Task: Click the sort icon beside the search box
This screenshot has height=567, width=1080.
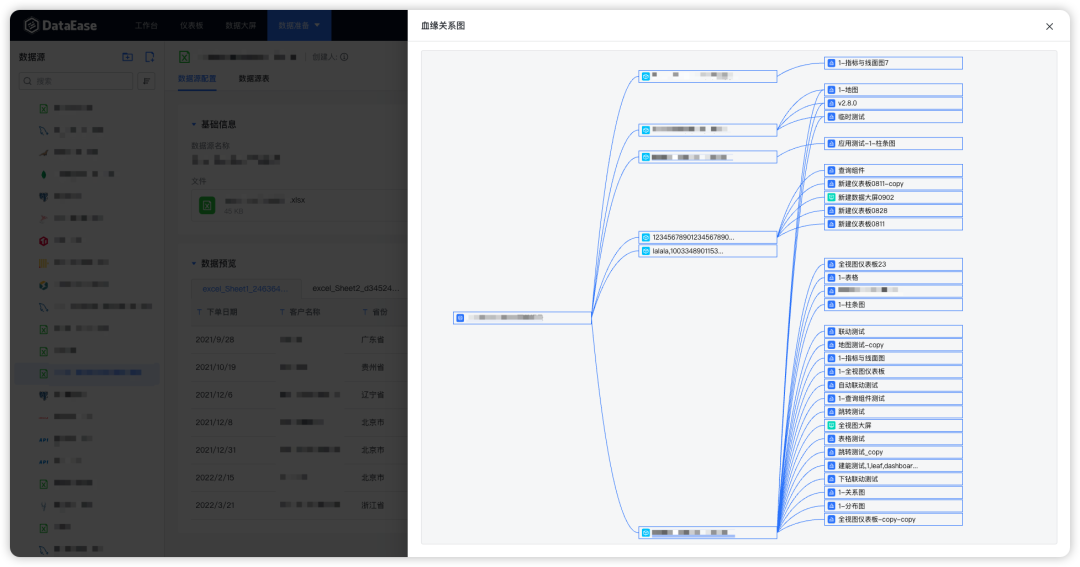Action: pyautogui.click(x=146, y=81)
